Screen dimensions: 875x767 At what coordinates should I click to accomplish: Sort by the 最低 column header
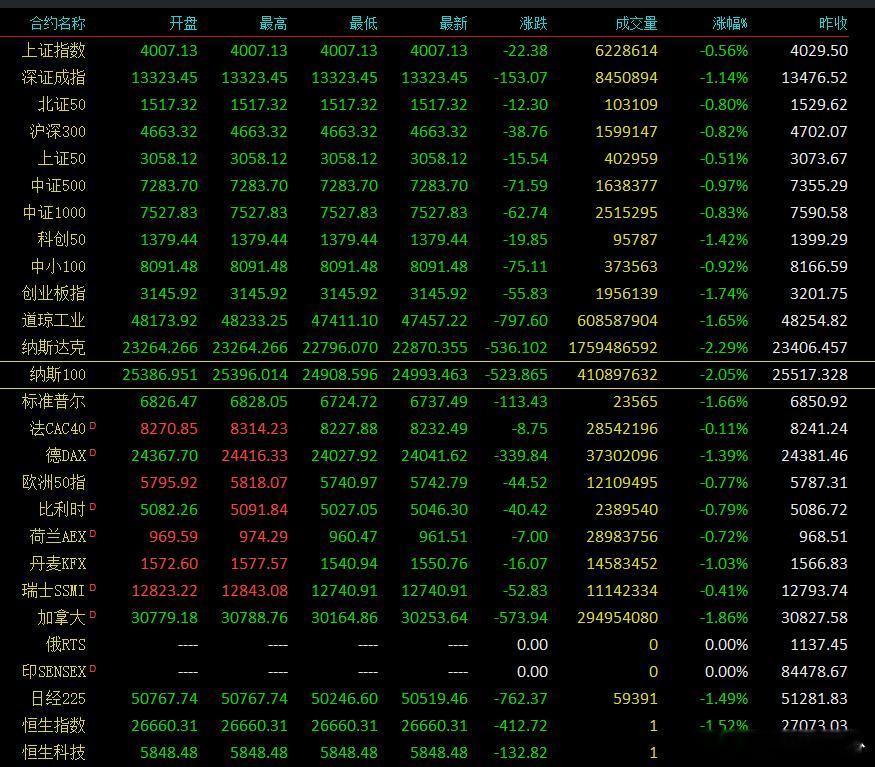363,23
